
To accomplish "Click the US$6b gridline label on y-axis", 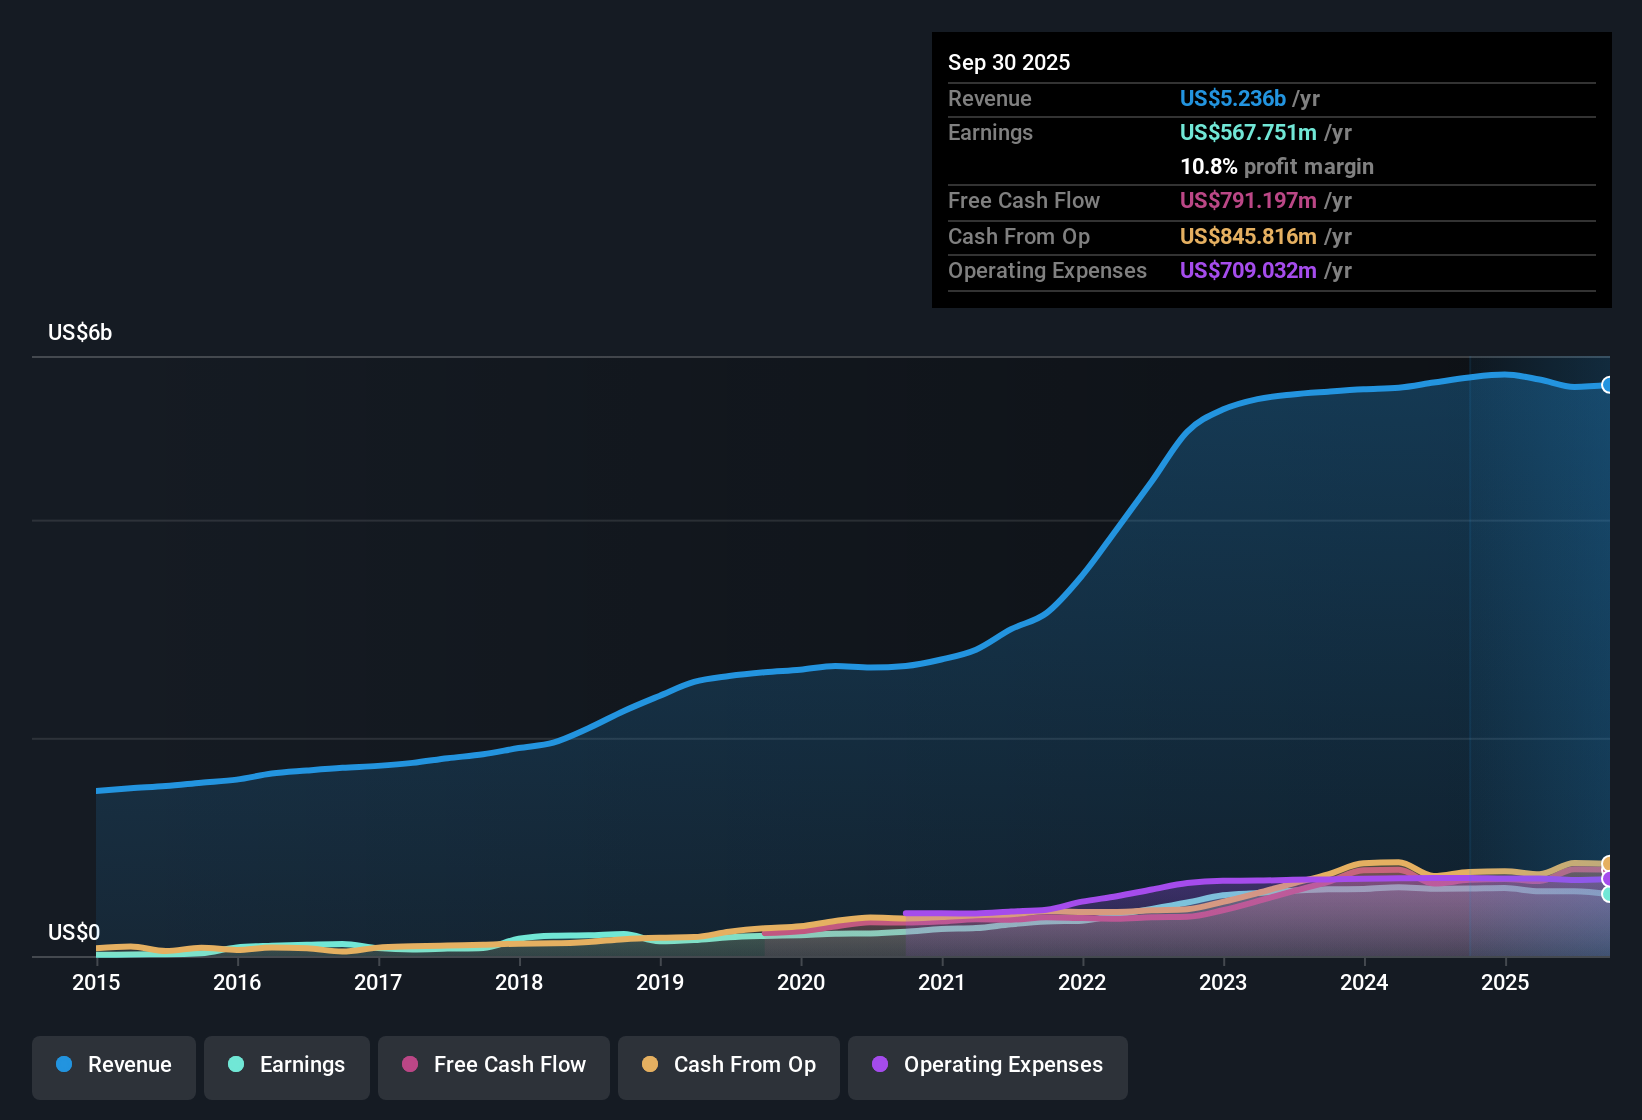I will click(x=79, y=333).
